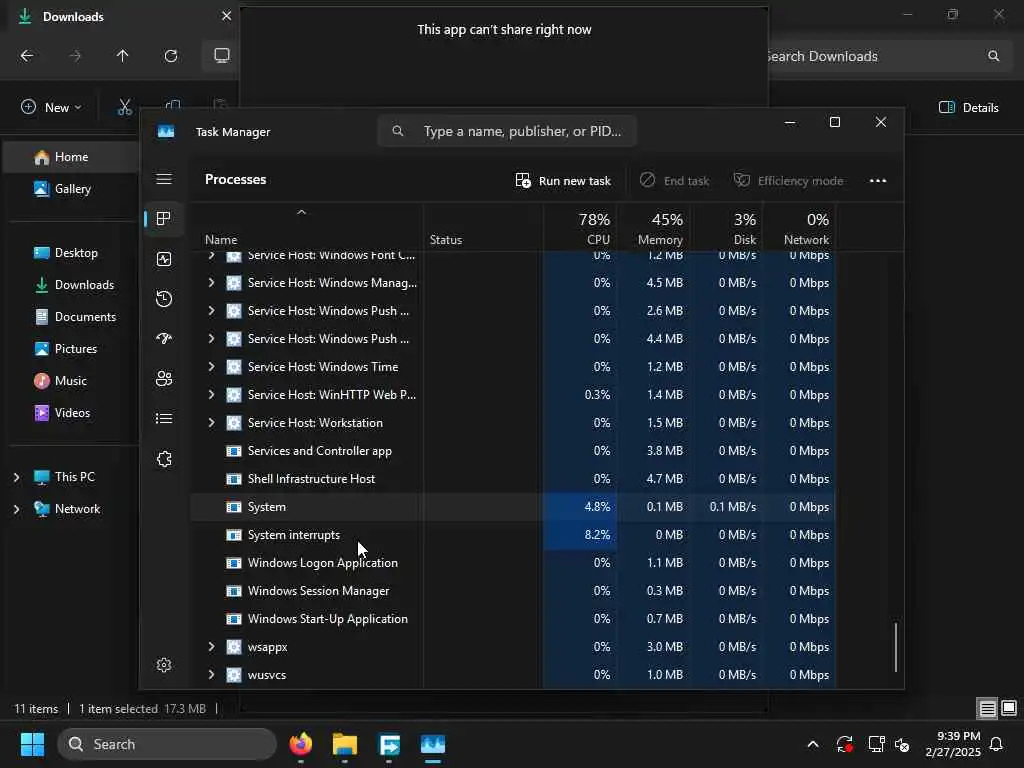Open Startup apps page in Task Manager
Image resolution: width=1024 pixels, height=768 pixels.
(164, 338)
